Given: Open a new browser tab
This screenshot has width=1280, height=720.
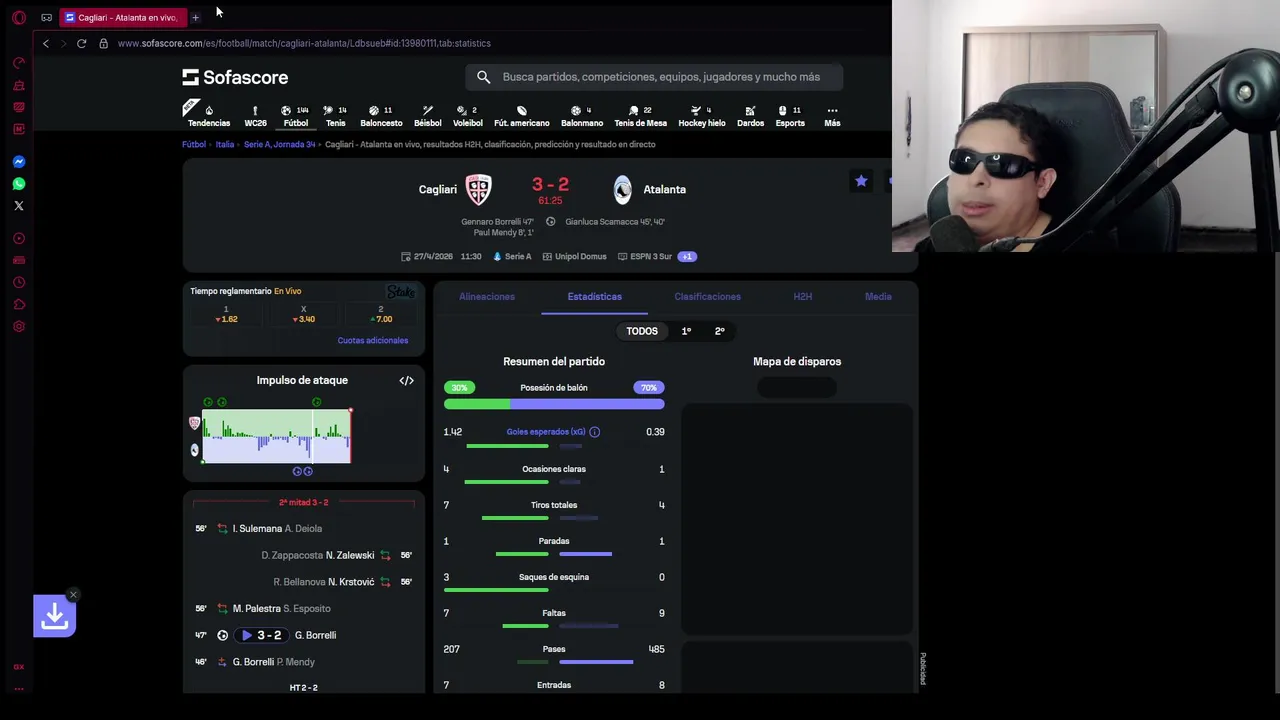Looking at the screenshot, I should coord(195,17).
